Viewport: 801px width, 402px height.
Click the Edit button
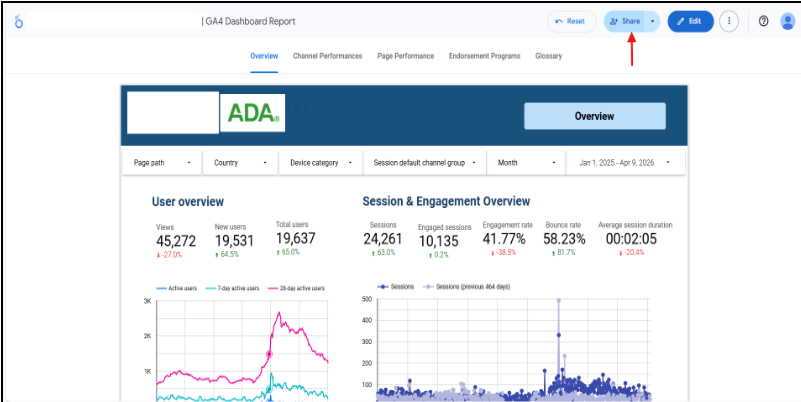tap(690, 21)
